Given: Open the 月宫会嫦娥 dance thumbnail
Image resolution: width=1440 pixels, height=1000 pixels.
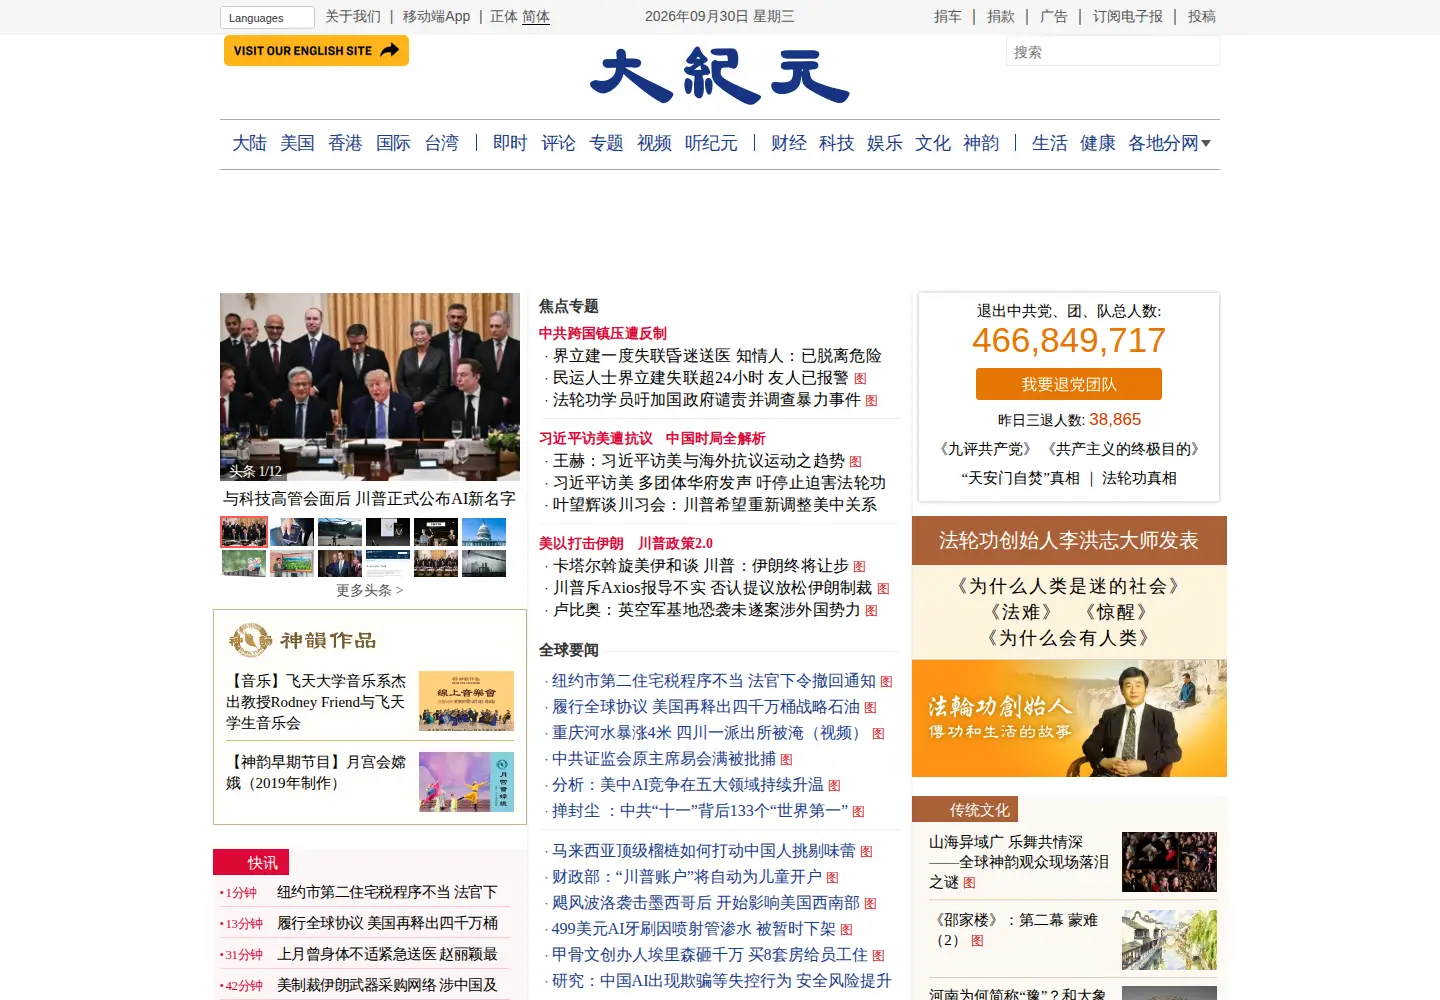Looking at the screenshot, I should click(x=466, y=782).
